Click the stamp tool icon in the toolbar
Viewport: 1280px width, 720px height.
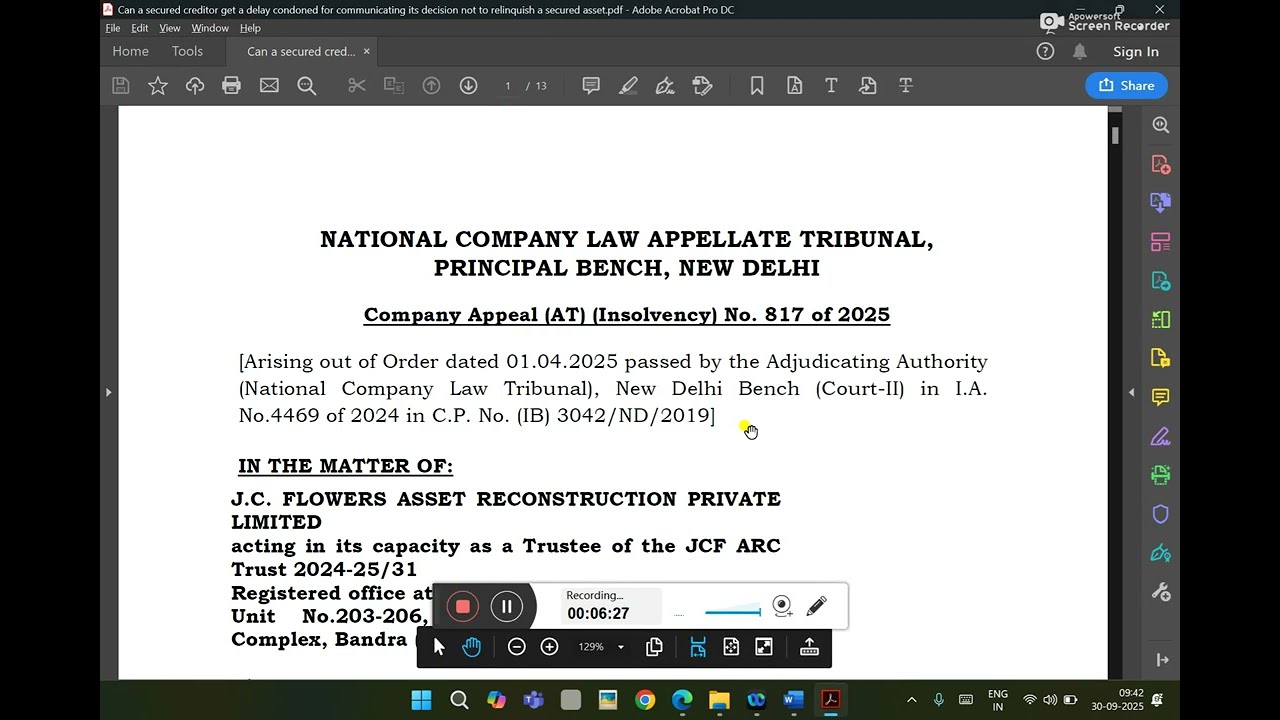(702, 86)
